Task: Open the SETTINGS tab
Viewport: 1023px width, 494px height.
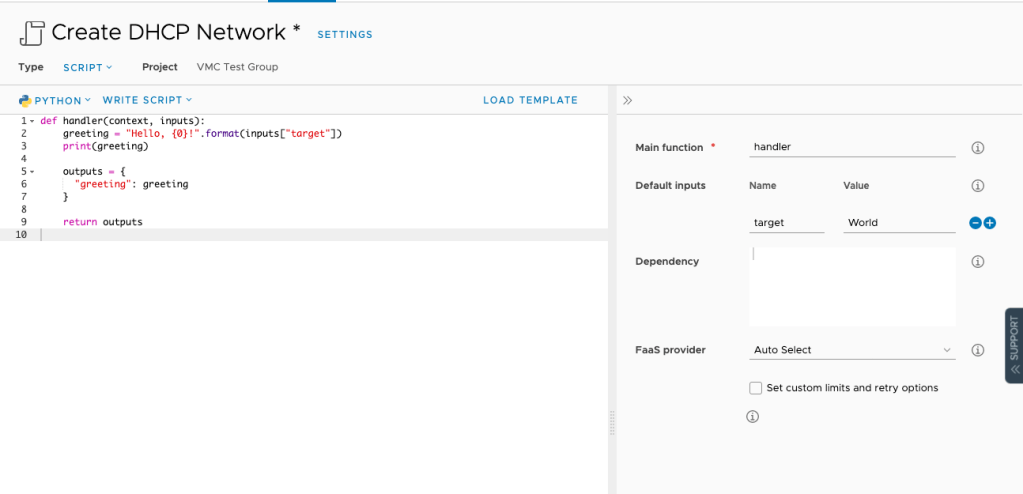Action: tap(344, 35)
